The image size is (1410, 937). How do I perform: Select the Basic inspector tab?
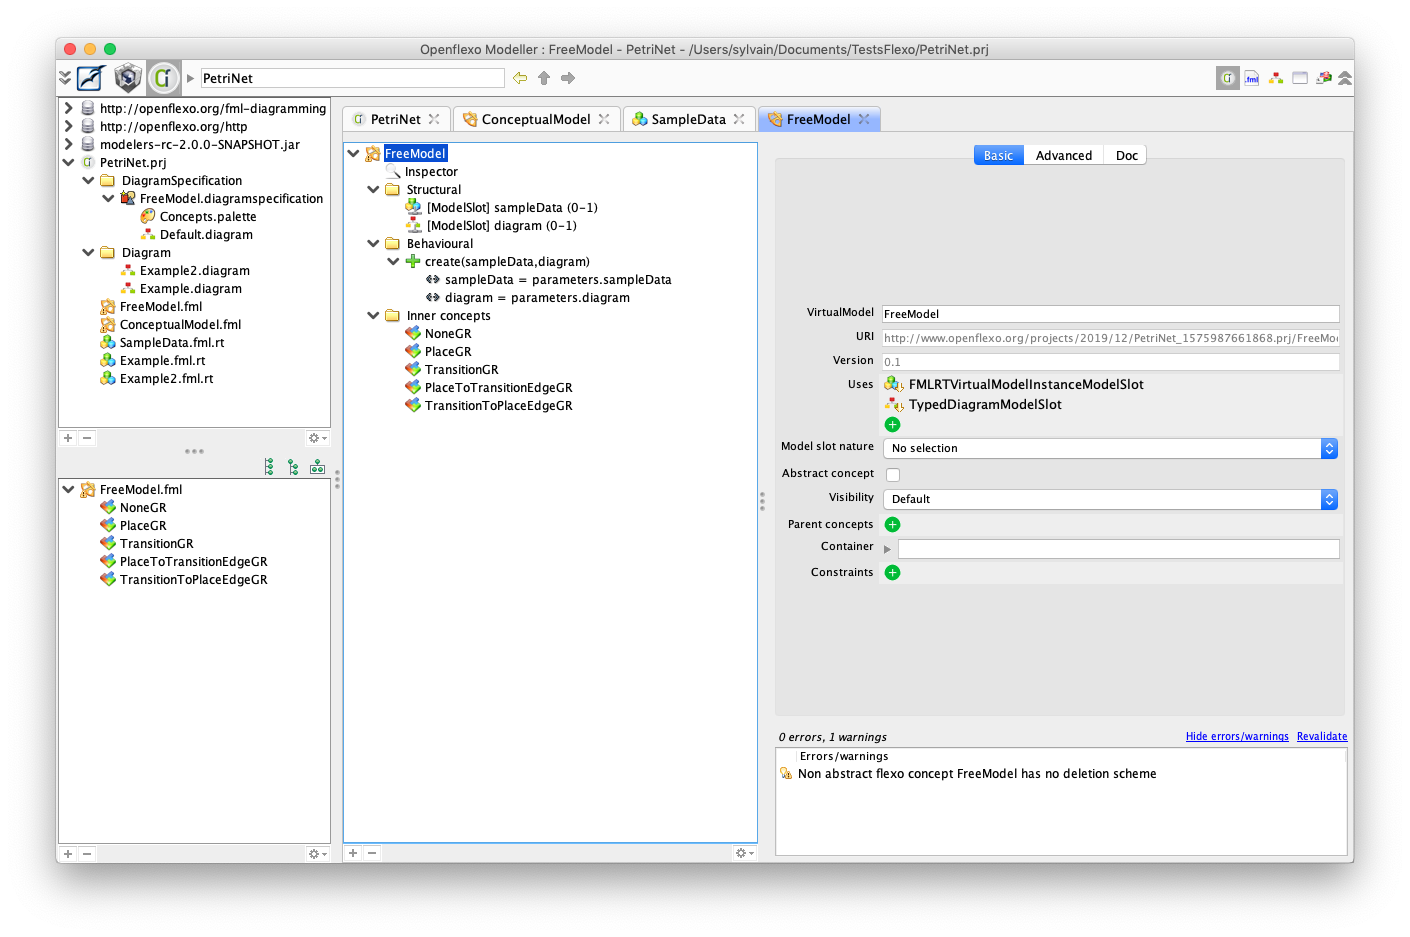pyautogui.click(x=999, y=155)
